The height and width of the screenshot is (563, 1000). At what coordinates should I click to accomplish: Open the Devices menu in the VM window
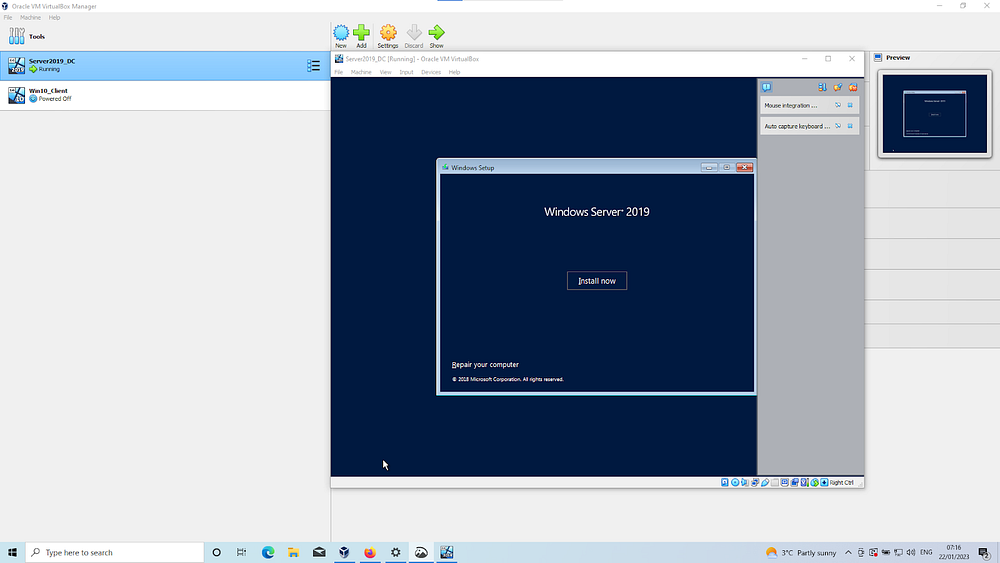point(430,72)
